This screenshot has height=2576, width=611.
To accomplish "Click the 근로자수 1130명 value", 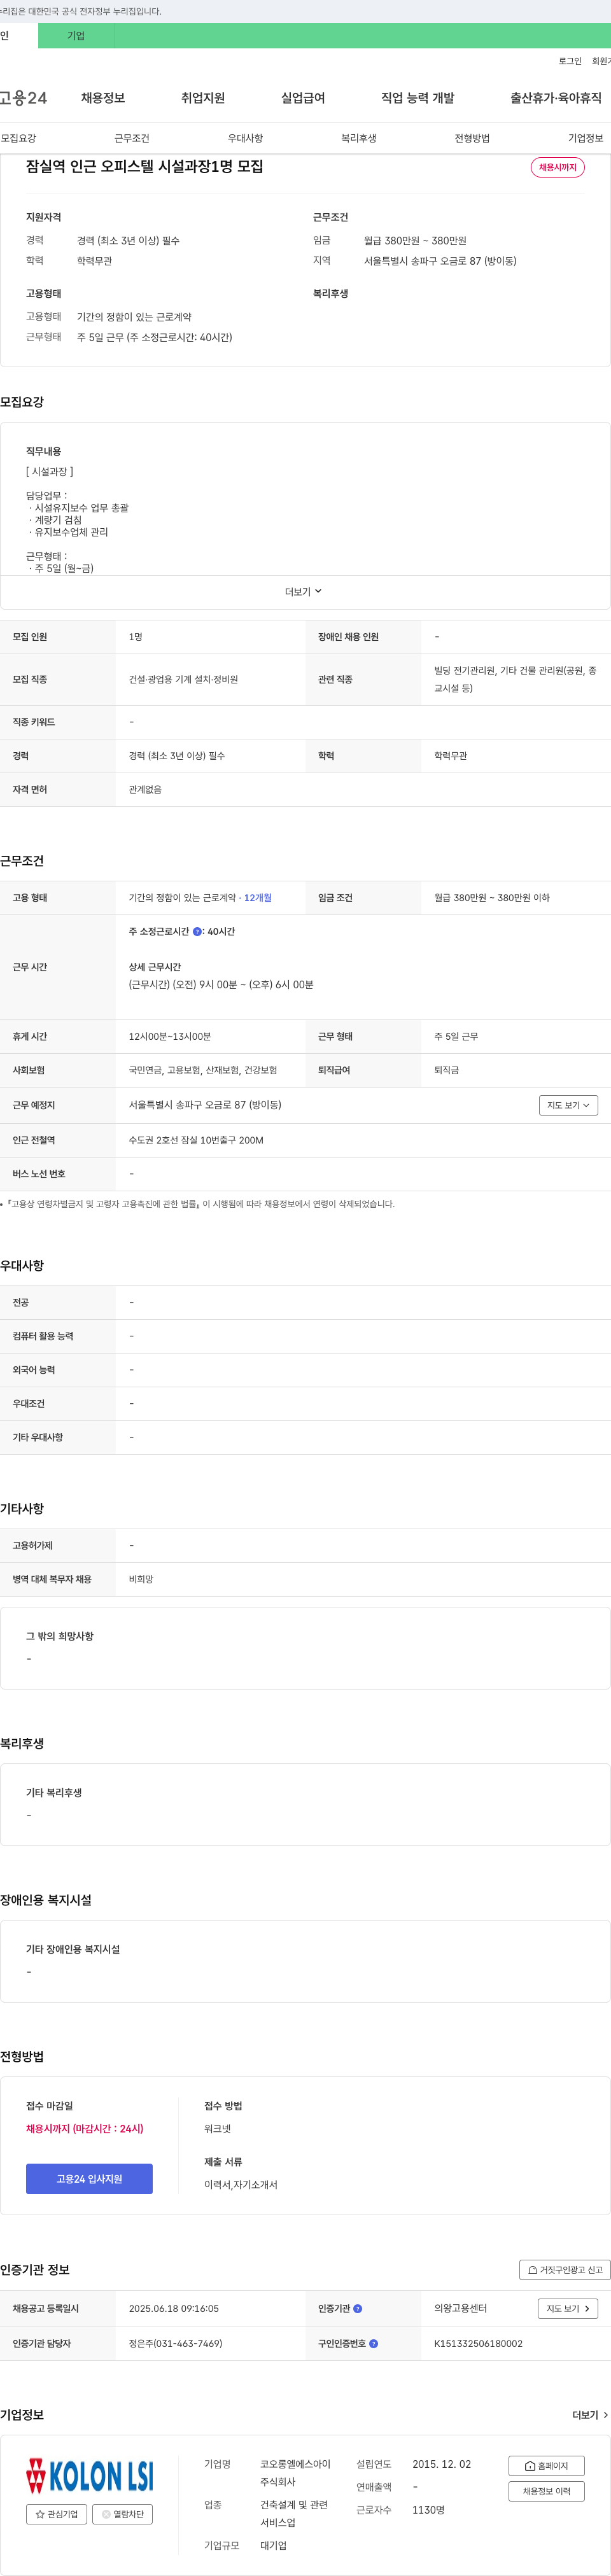I will point(428,2510).
